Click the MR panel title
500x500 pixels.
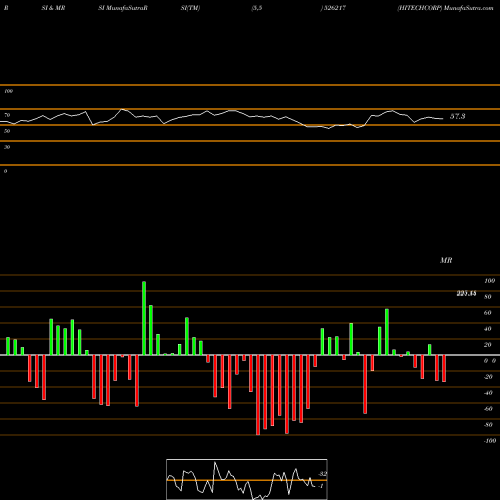(x=446, y=260)
